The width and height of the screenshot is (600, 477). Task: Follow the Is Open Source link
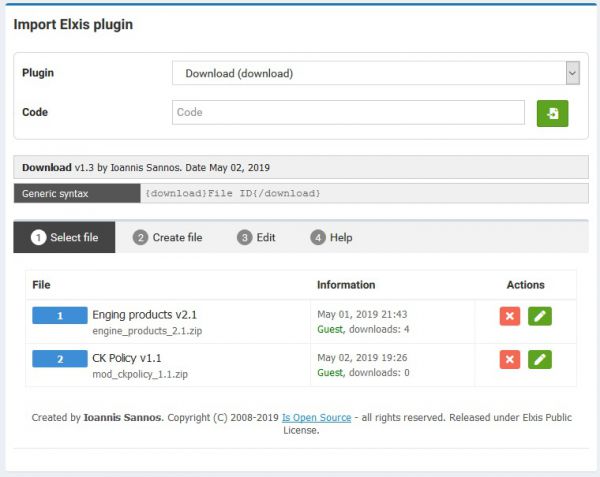click(x=316, y=418)
